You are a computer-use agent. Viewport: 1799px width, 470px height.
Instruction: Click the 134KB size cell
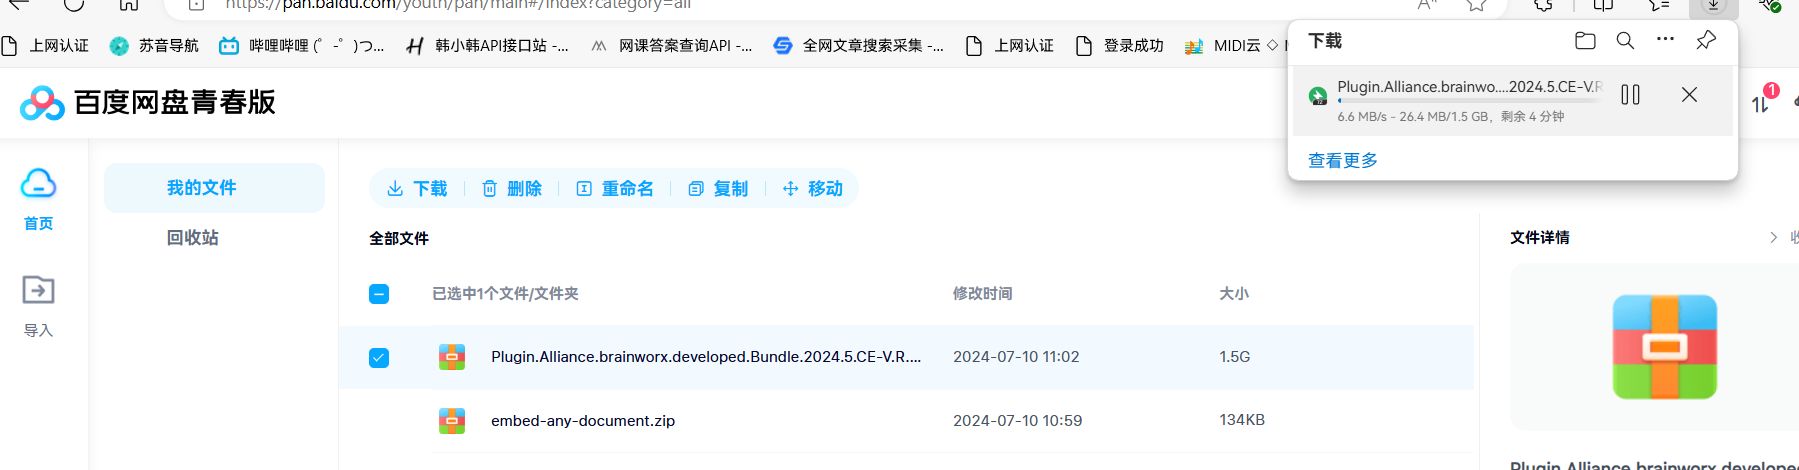click(1242, 421)
